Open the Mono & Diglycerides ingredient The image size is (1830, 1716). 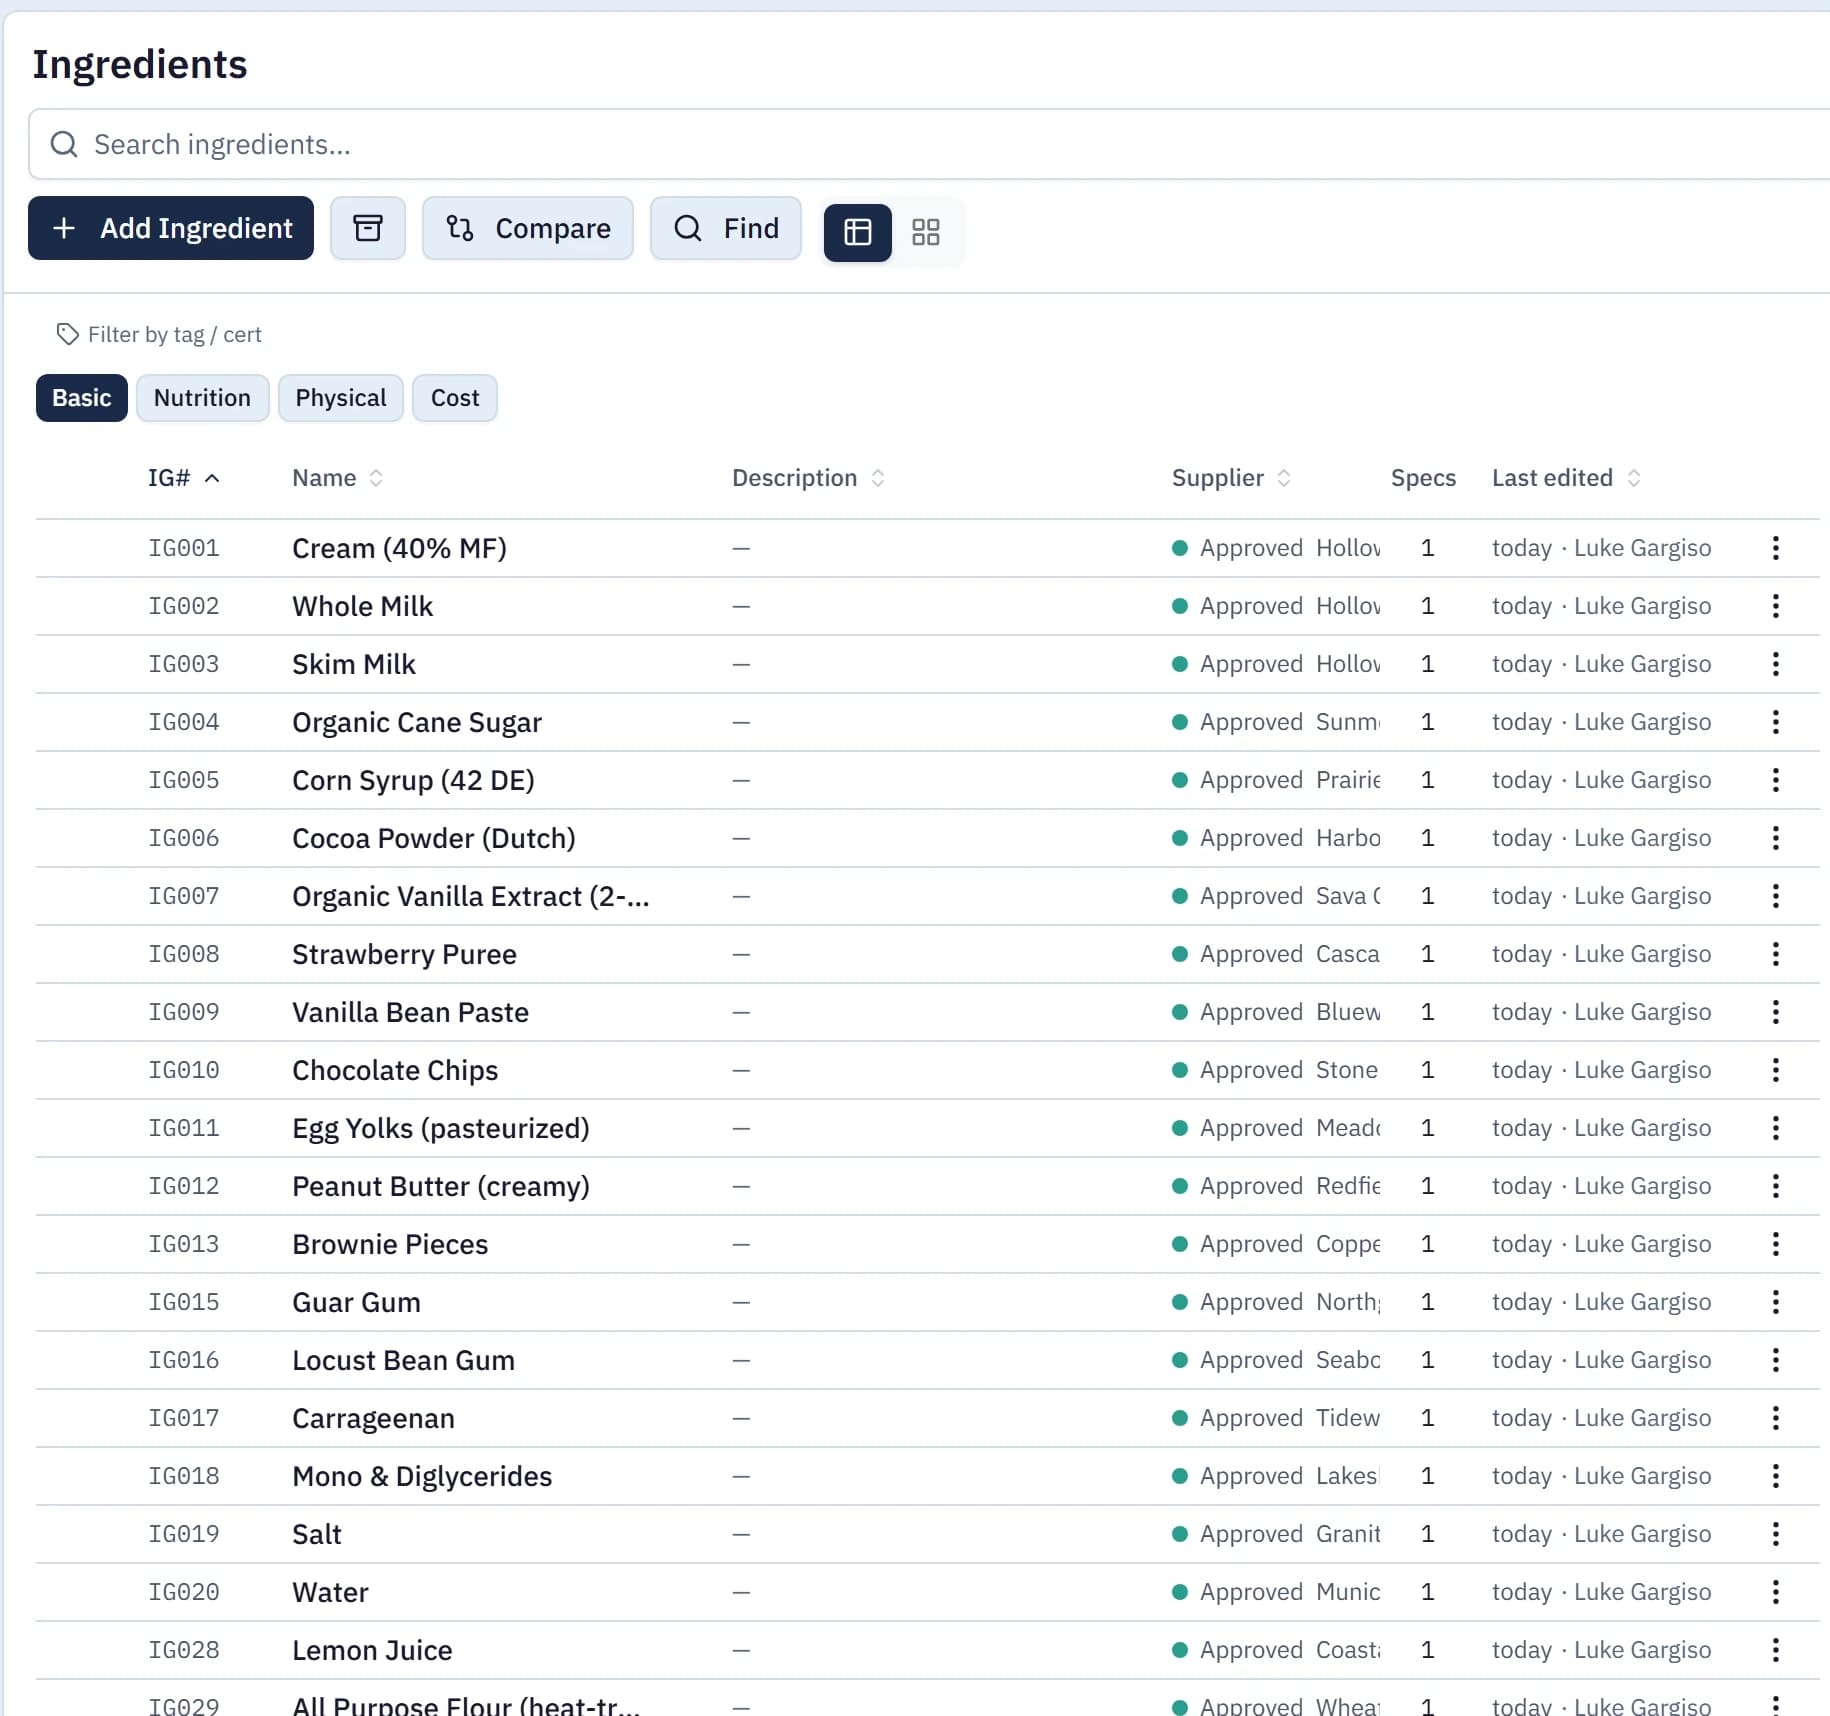tap(422, 1476)
